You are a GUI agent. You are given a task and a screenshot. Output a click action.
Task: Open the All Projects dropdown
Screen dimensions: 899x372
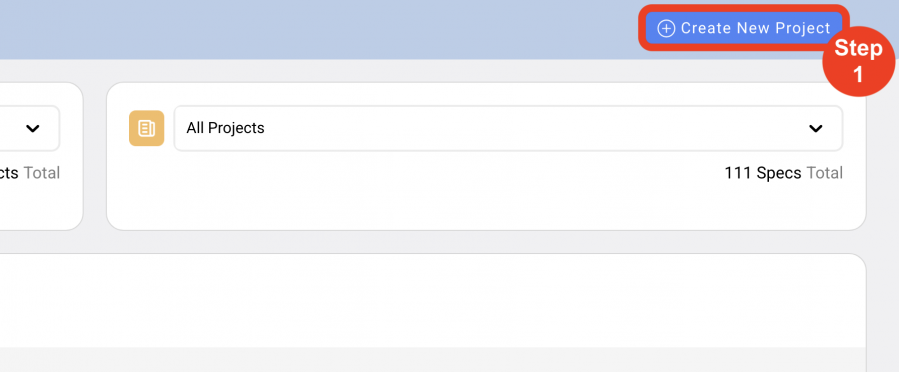pyautogui.click(x=508, y=128)
